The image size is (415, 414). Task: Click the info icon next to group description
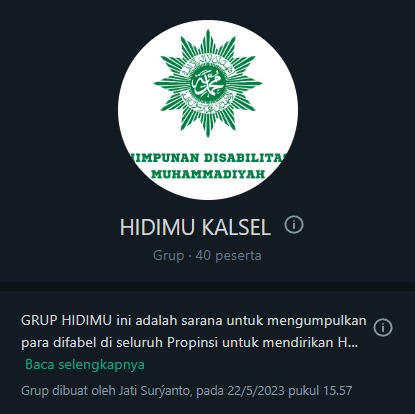pos(383,327)
